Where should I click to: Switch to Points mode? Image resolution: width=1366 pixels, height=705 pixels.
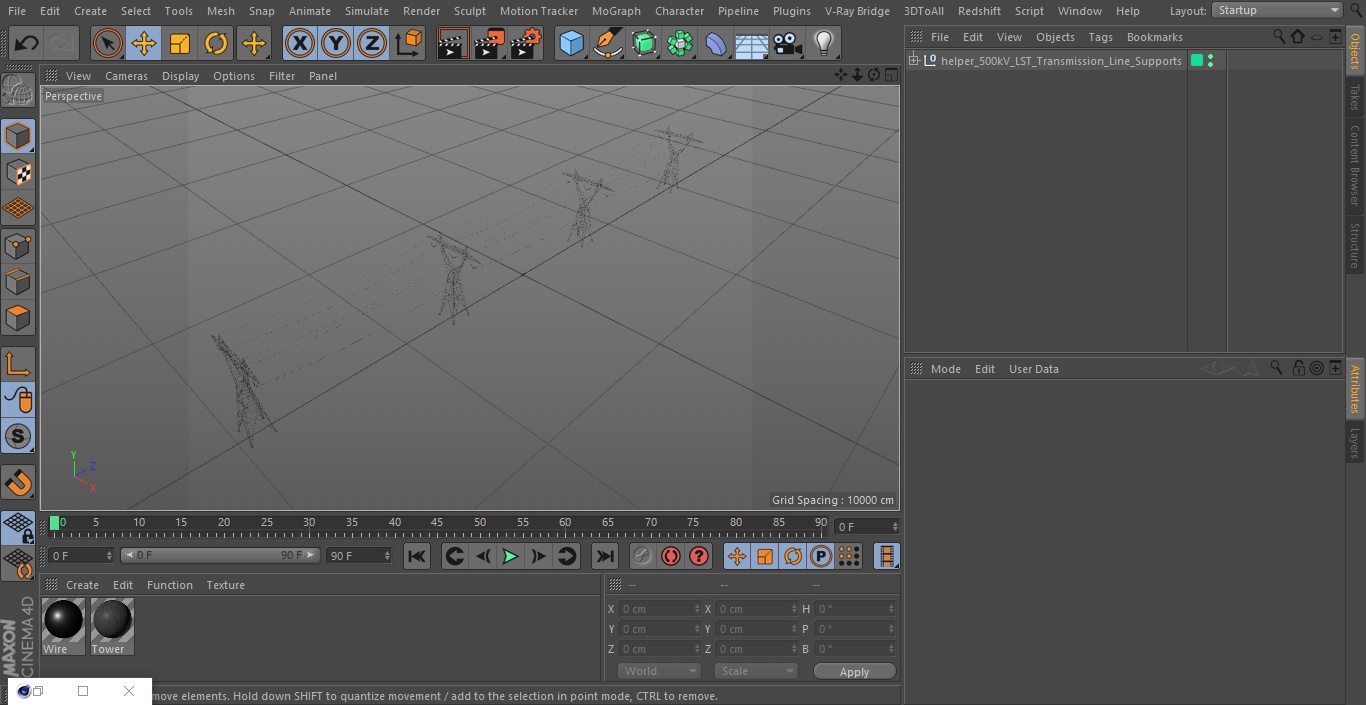click(18, 245)
